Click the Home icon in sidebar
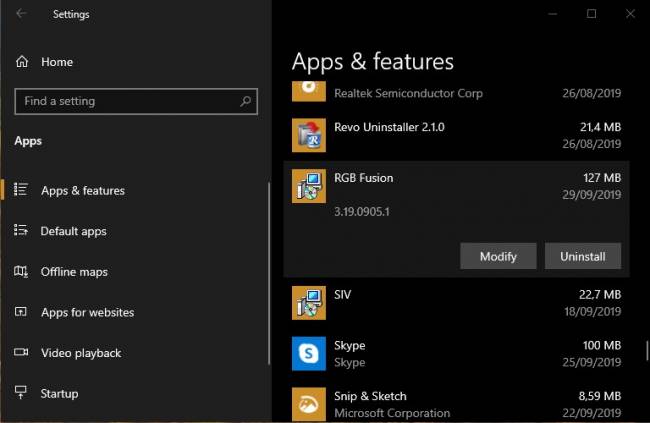The image size is (650, 423). pyautogui.click(x=22, y=62)
